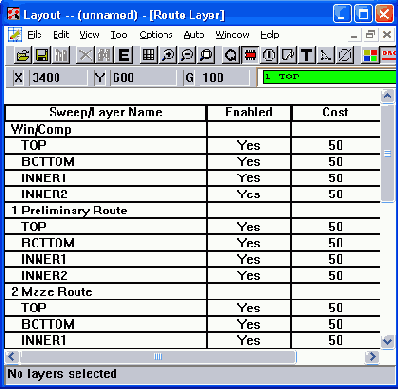Open the Options menu
Image resolution: width=398 pixels, height=389 pixels.
pyautogui.click(x=156, y=35)
